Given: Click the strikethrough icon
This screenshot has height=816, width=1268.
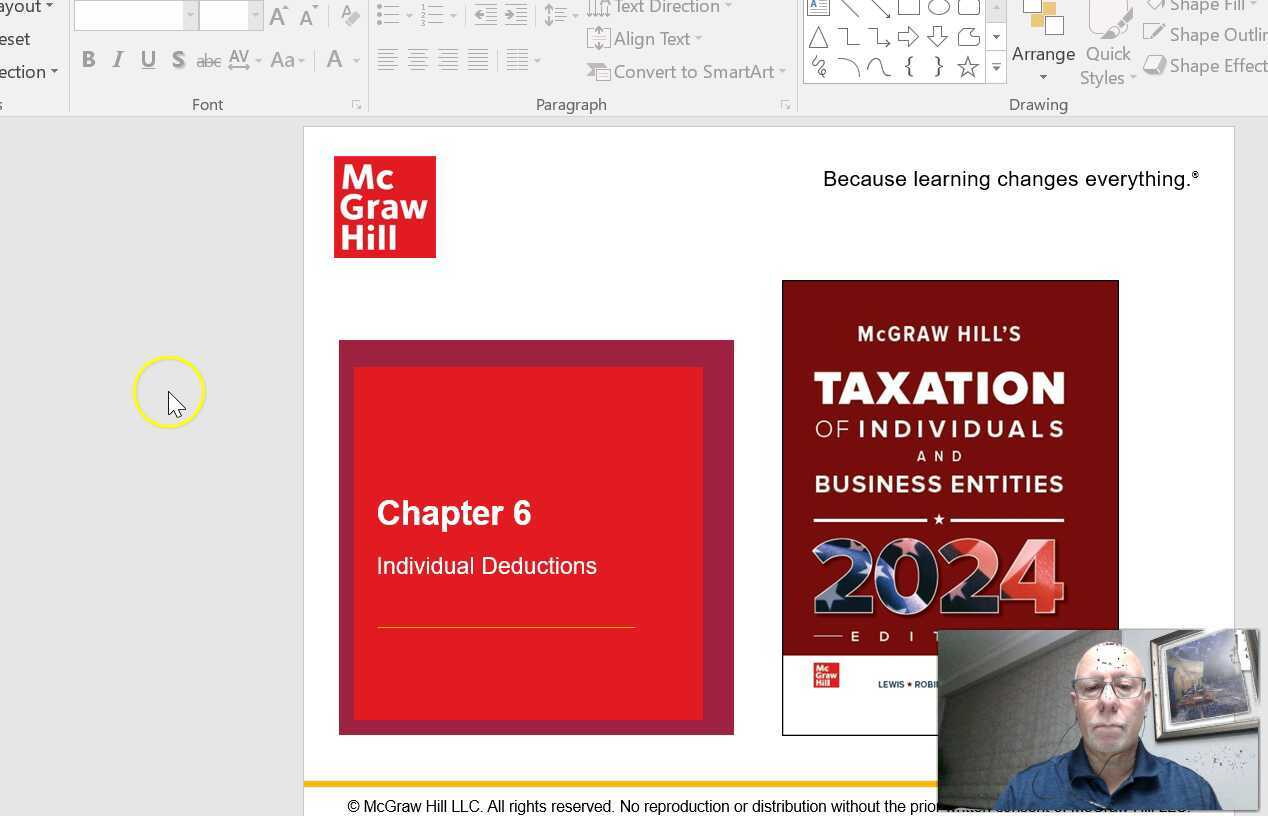Looking at the screenshot, I should [x=208, y=61].
